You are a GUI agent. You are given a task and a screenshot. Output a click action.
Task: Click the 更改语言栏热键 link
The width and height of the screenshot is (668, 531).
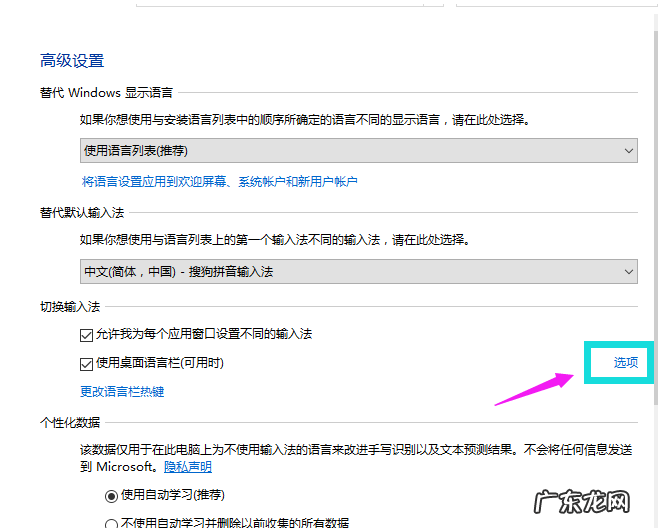coord(122,391)
